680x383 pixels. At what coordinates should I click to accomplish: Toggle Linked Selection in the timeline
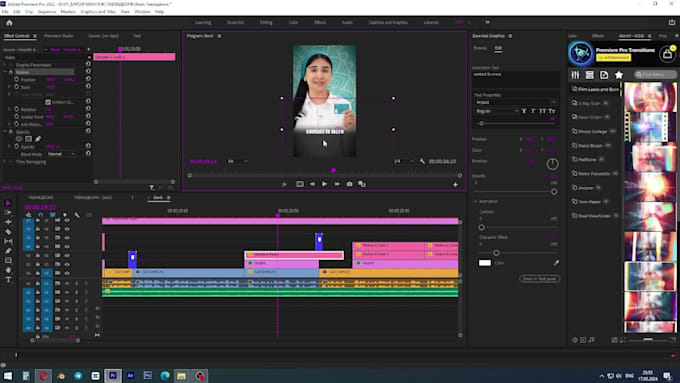coord(52,215)
